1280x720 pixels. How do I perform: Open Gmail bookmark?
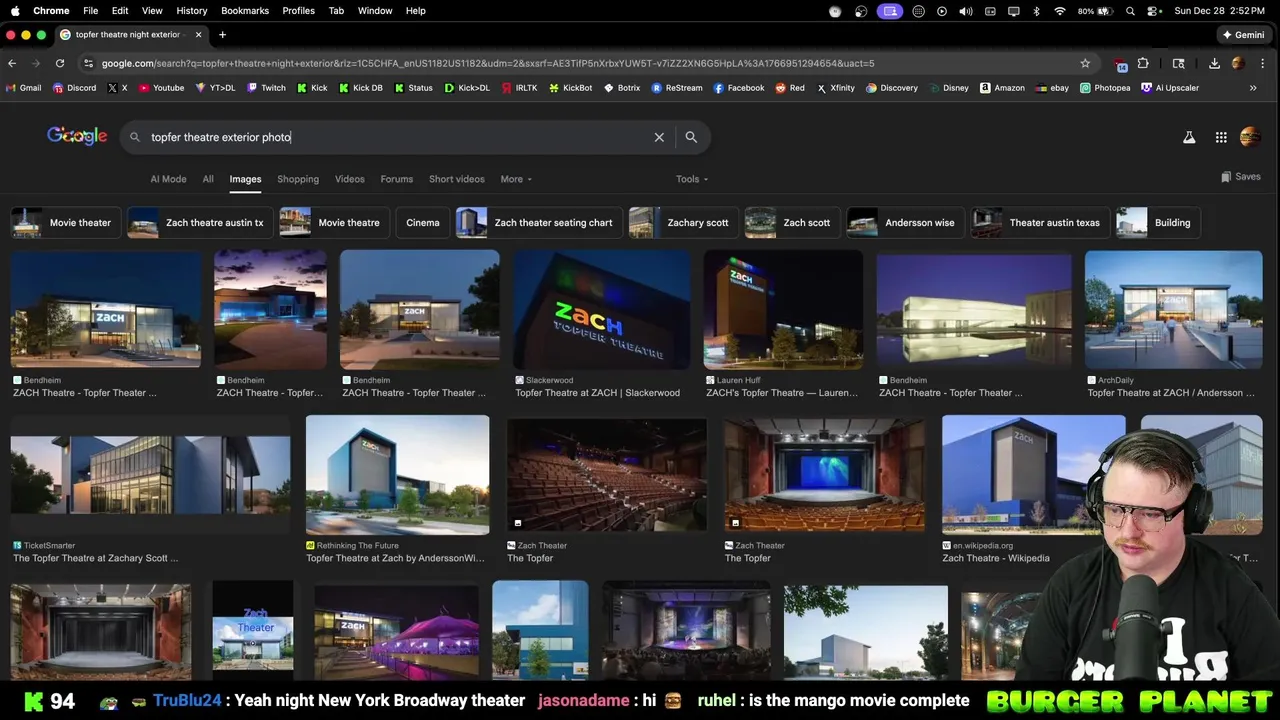(23, 88)
